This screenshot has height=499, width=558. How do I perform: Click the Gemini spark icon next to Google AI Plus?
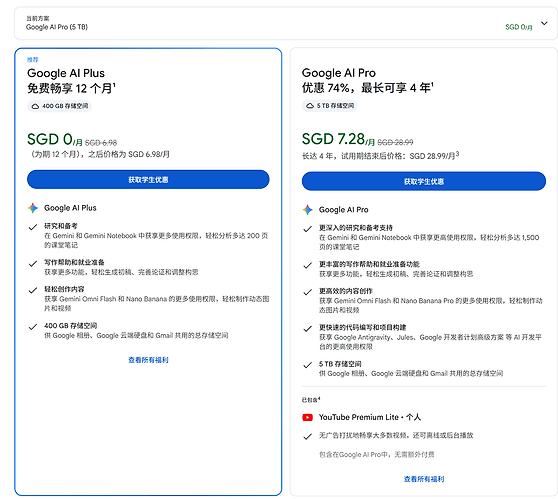pyautogui.click(x=33, y=208)
